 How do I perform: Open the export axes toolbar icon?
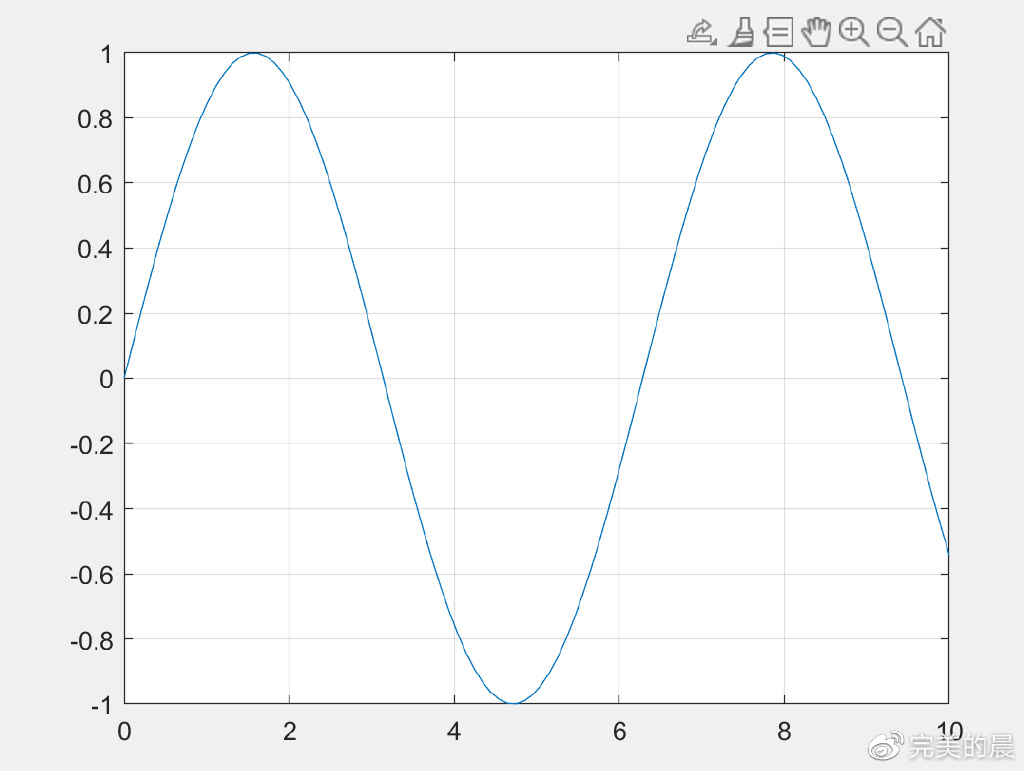coord(702,32)
